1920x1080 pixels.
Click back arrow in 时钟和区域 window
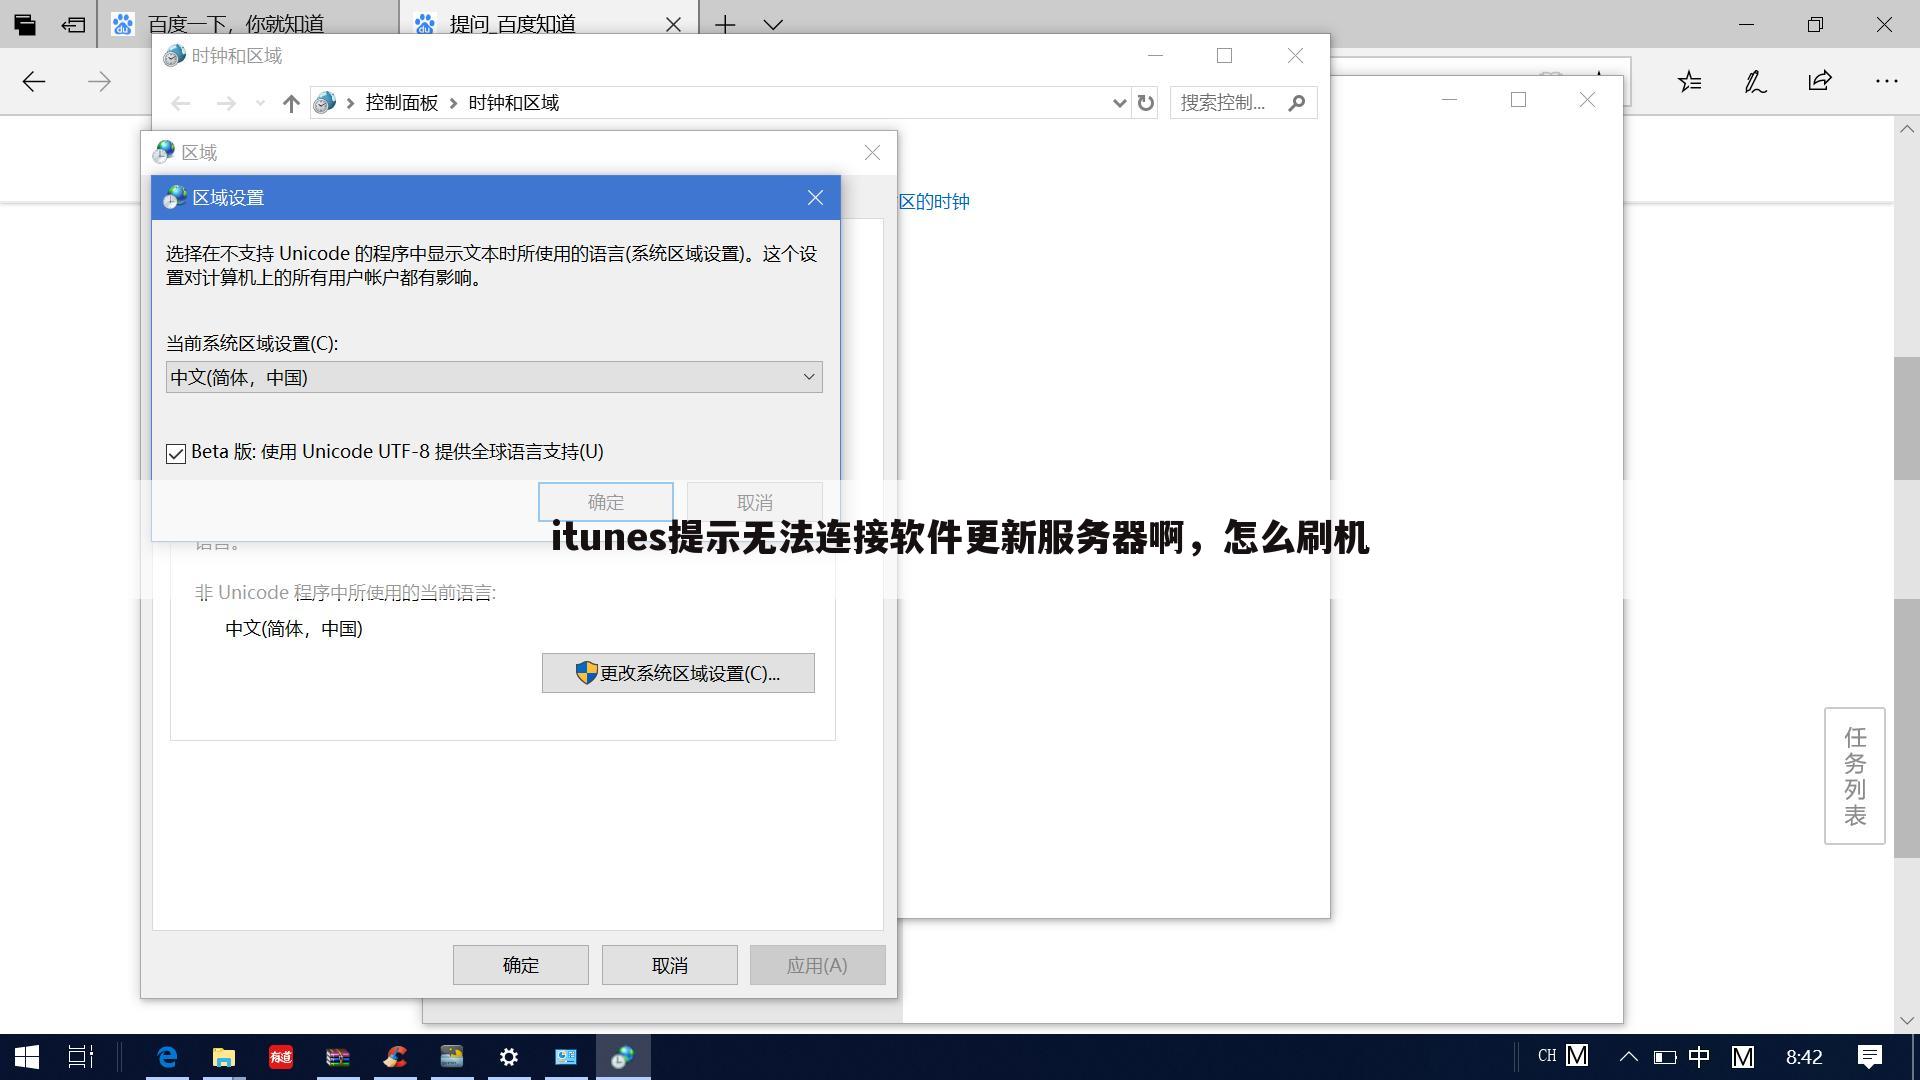[181, 103]
